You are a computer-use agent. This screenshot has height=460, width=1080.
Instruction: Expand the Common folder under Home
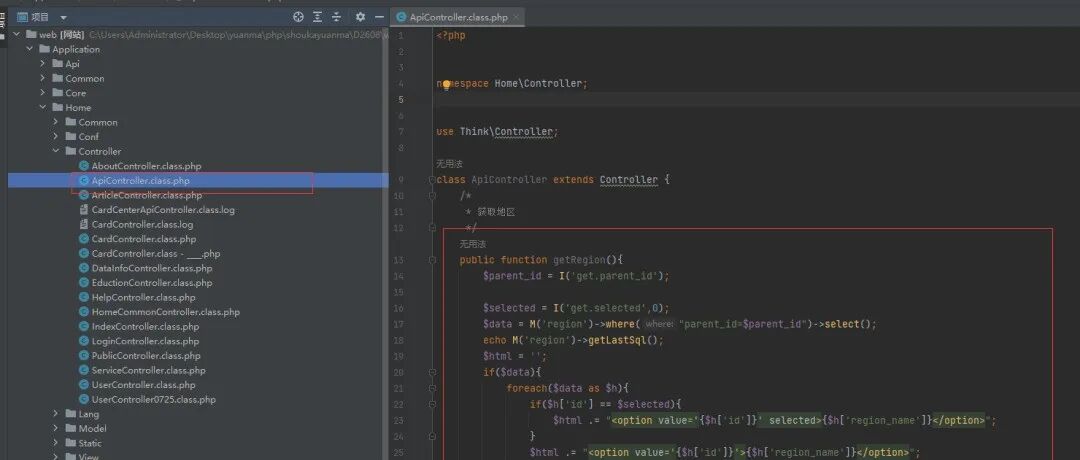pyautogui.click(x=56, y=122)
